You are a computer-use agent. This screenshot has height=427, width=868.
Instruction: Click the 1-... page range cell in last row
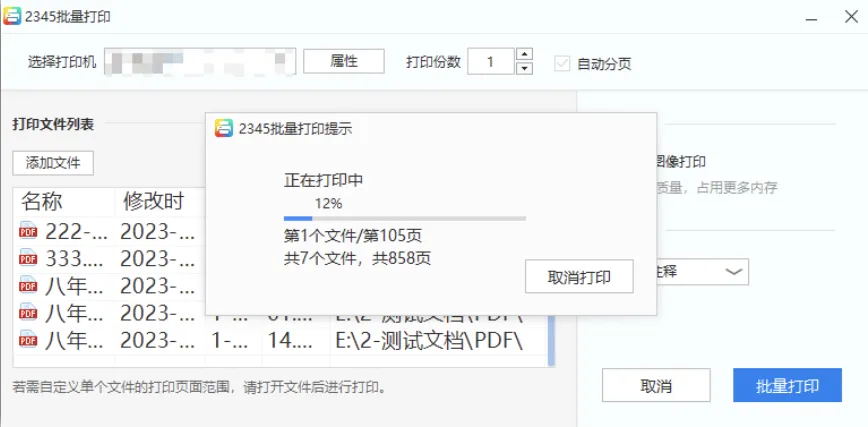(x=230, y=339)
